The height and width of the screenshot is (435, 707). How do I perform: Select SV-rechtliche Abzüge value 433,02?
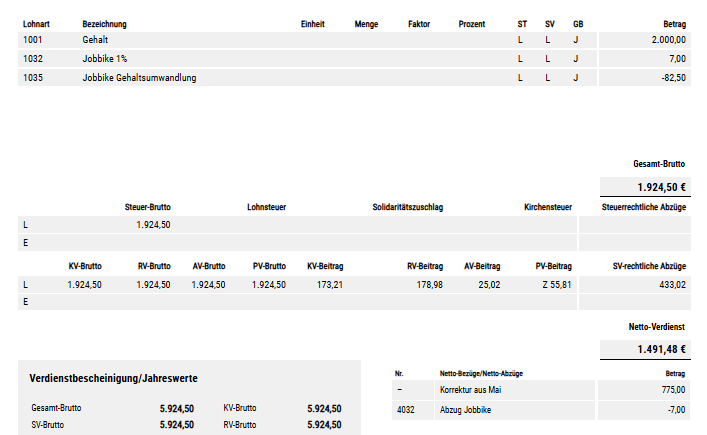click(x=669, y=285)
